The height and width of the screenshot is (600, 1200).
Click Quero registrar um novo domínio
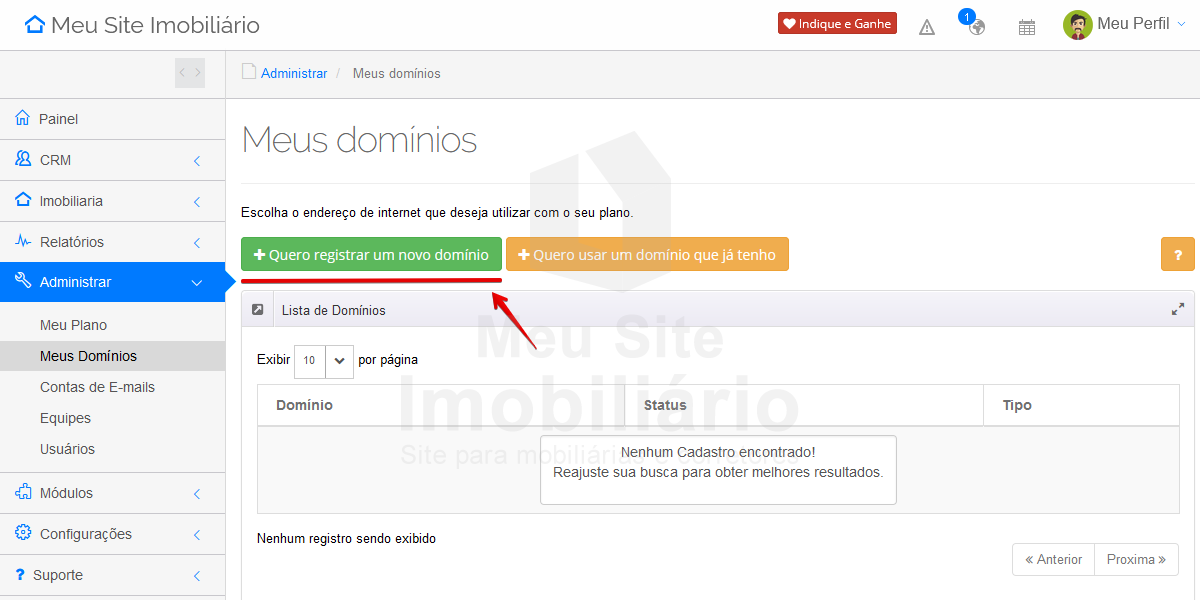point(371,254)
